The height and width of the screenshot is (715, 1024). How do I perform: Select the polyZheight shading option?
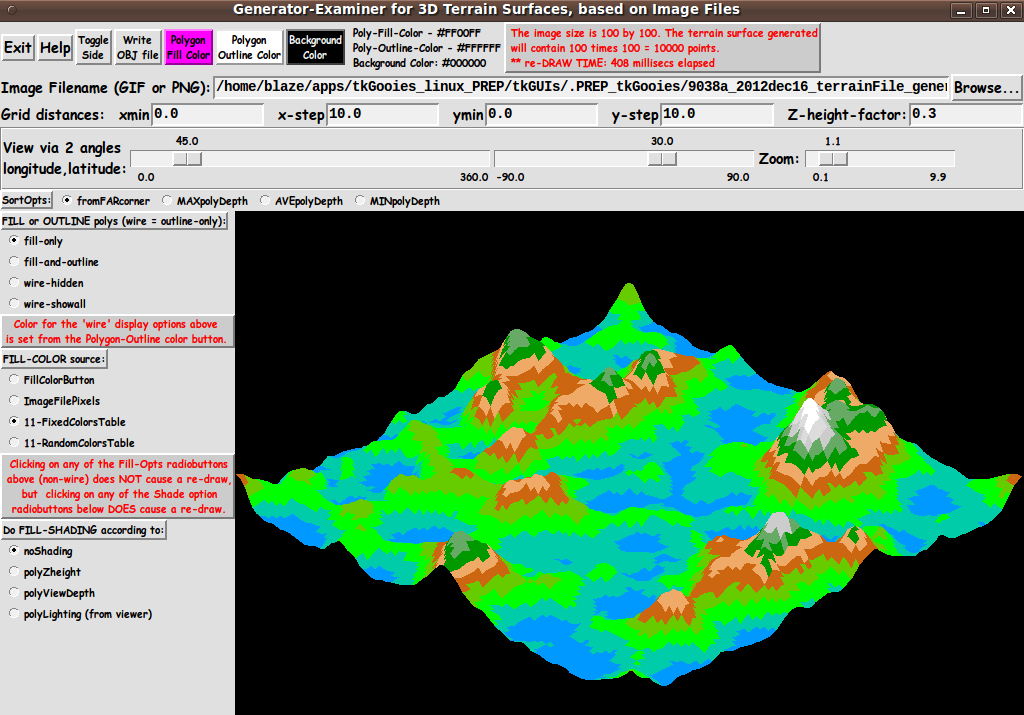(45, 572)
